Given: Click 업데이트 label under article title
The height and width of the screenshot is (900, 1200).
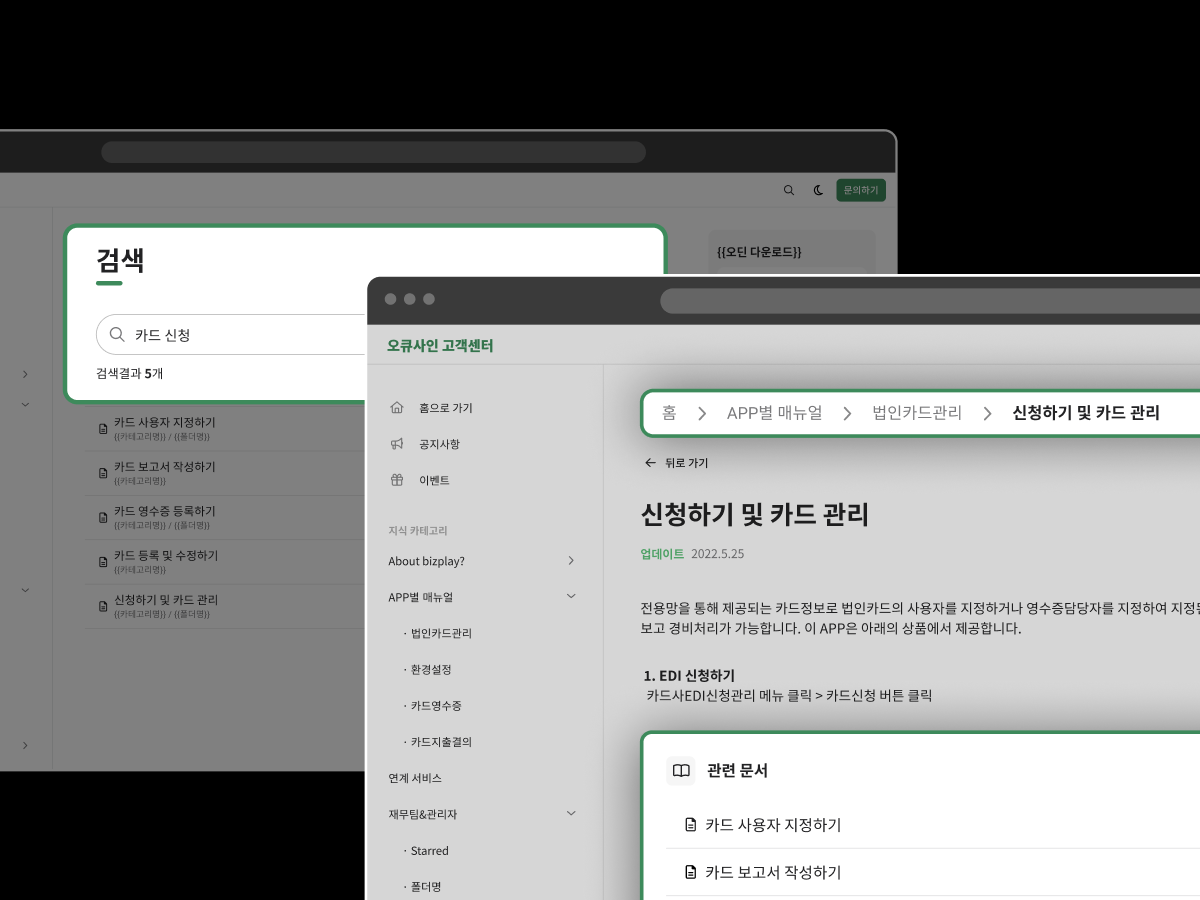Looking at the screenshot, I should click(662, 553).
